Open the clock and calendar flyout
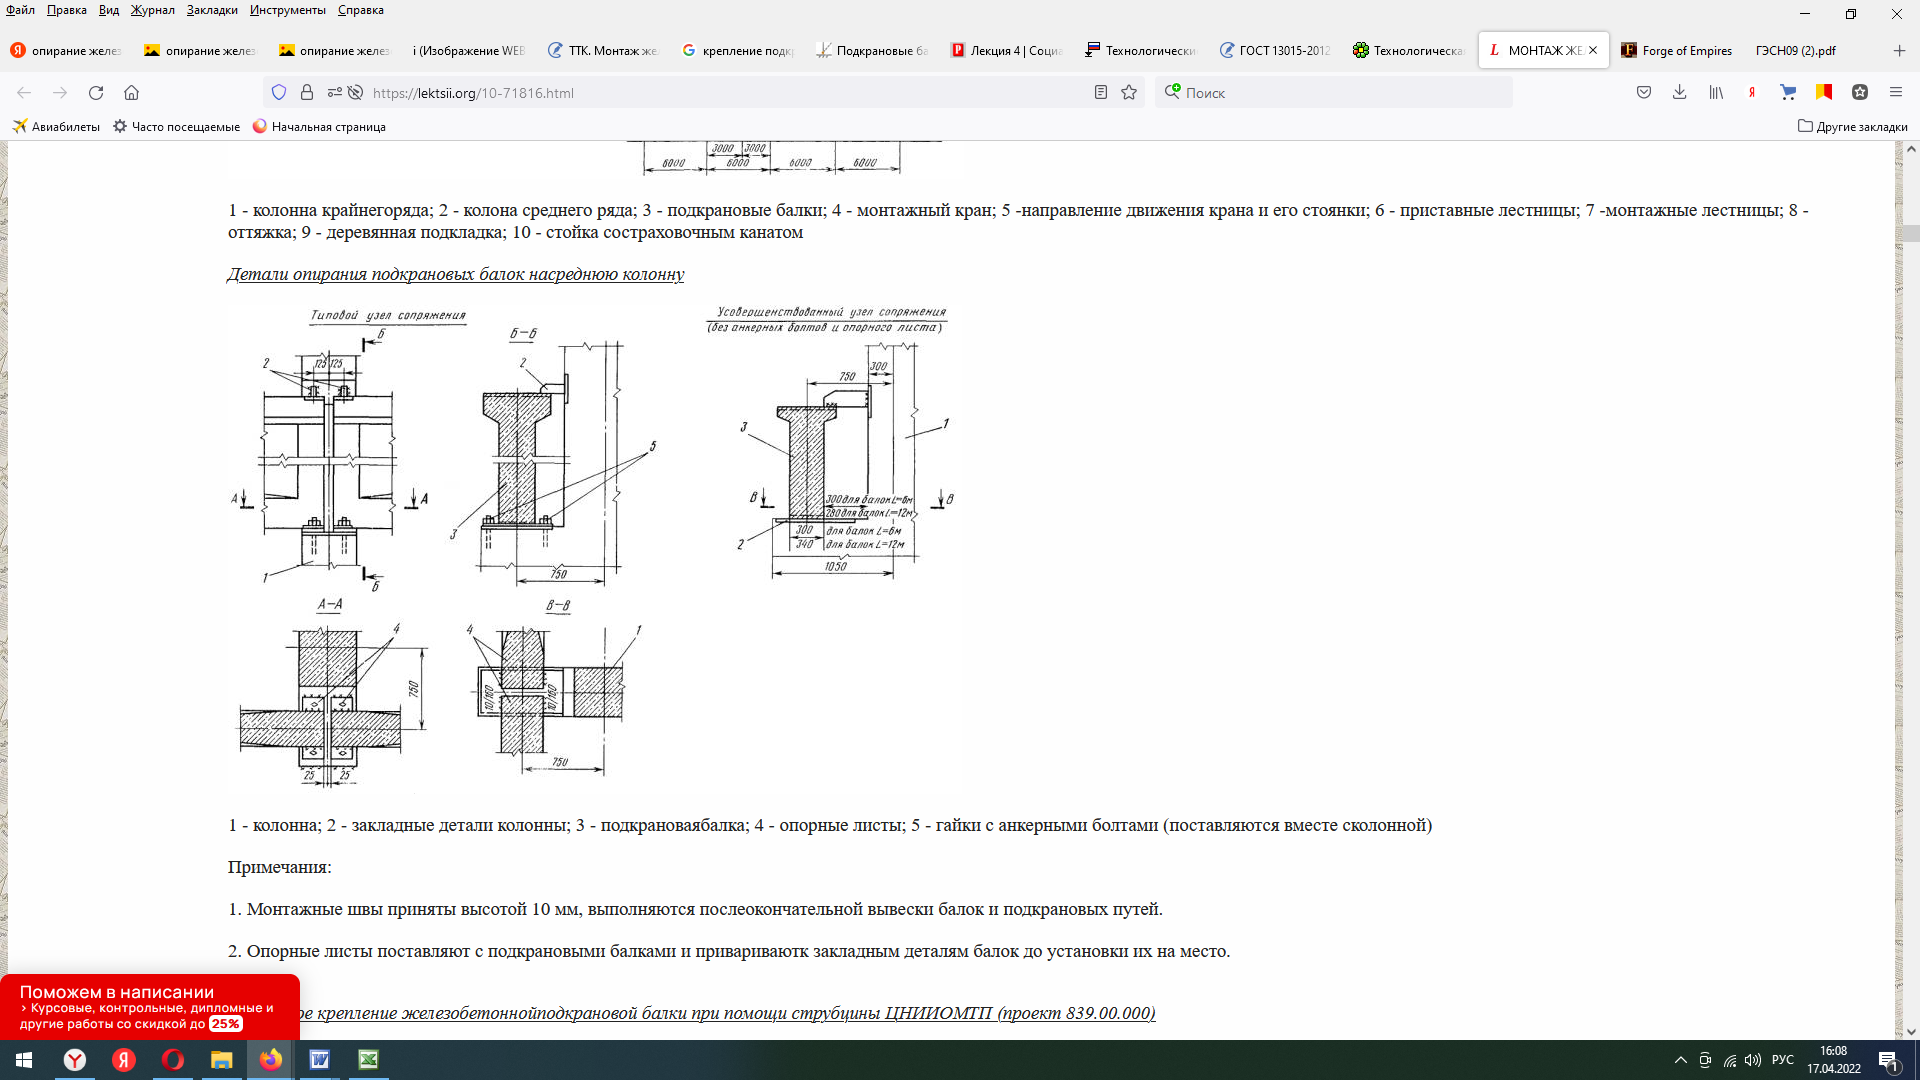Viewport: 1920px width, 1080px height. (x=1834, y=1060)
